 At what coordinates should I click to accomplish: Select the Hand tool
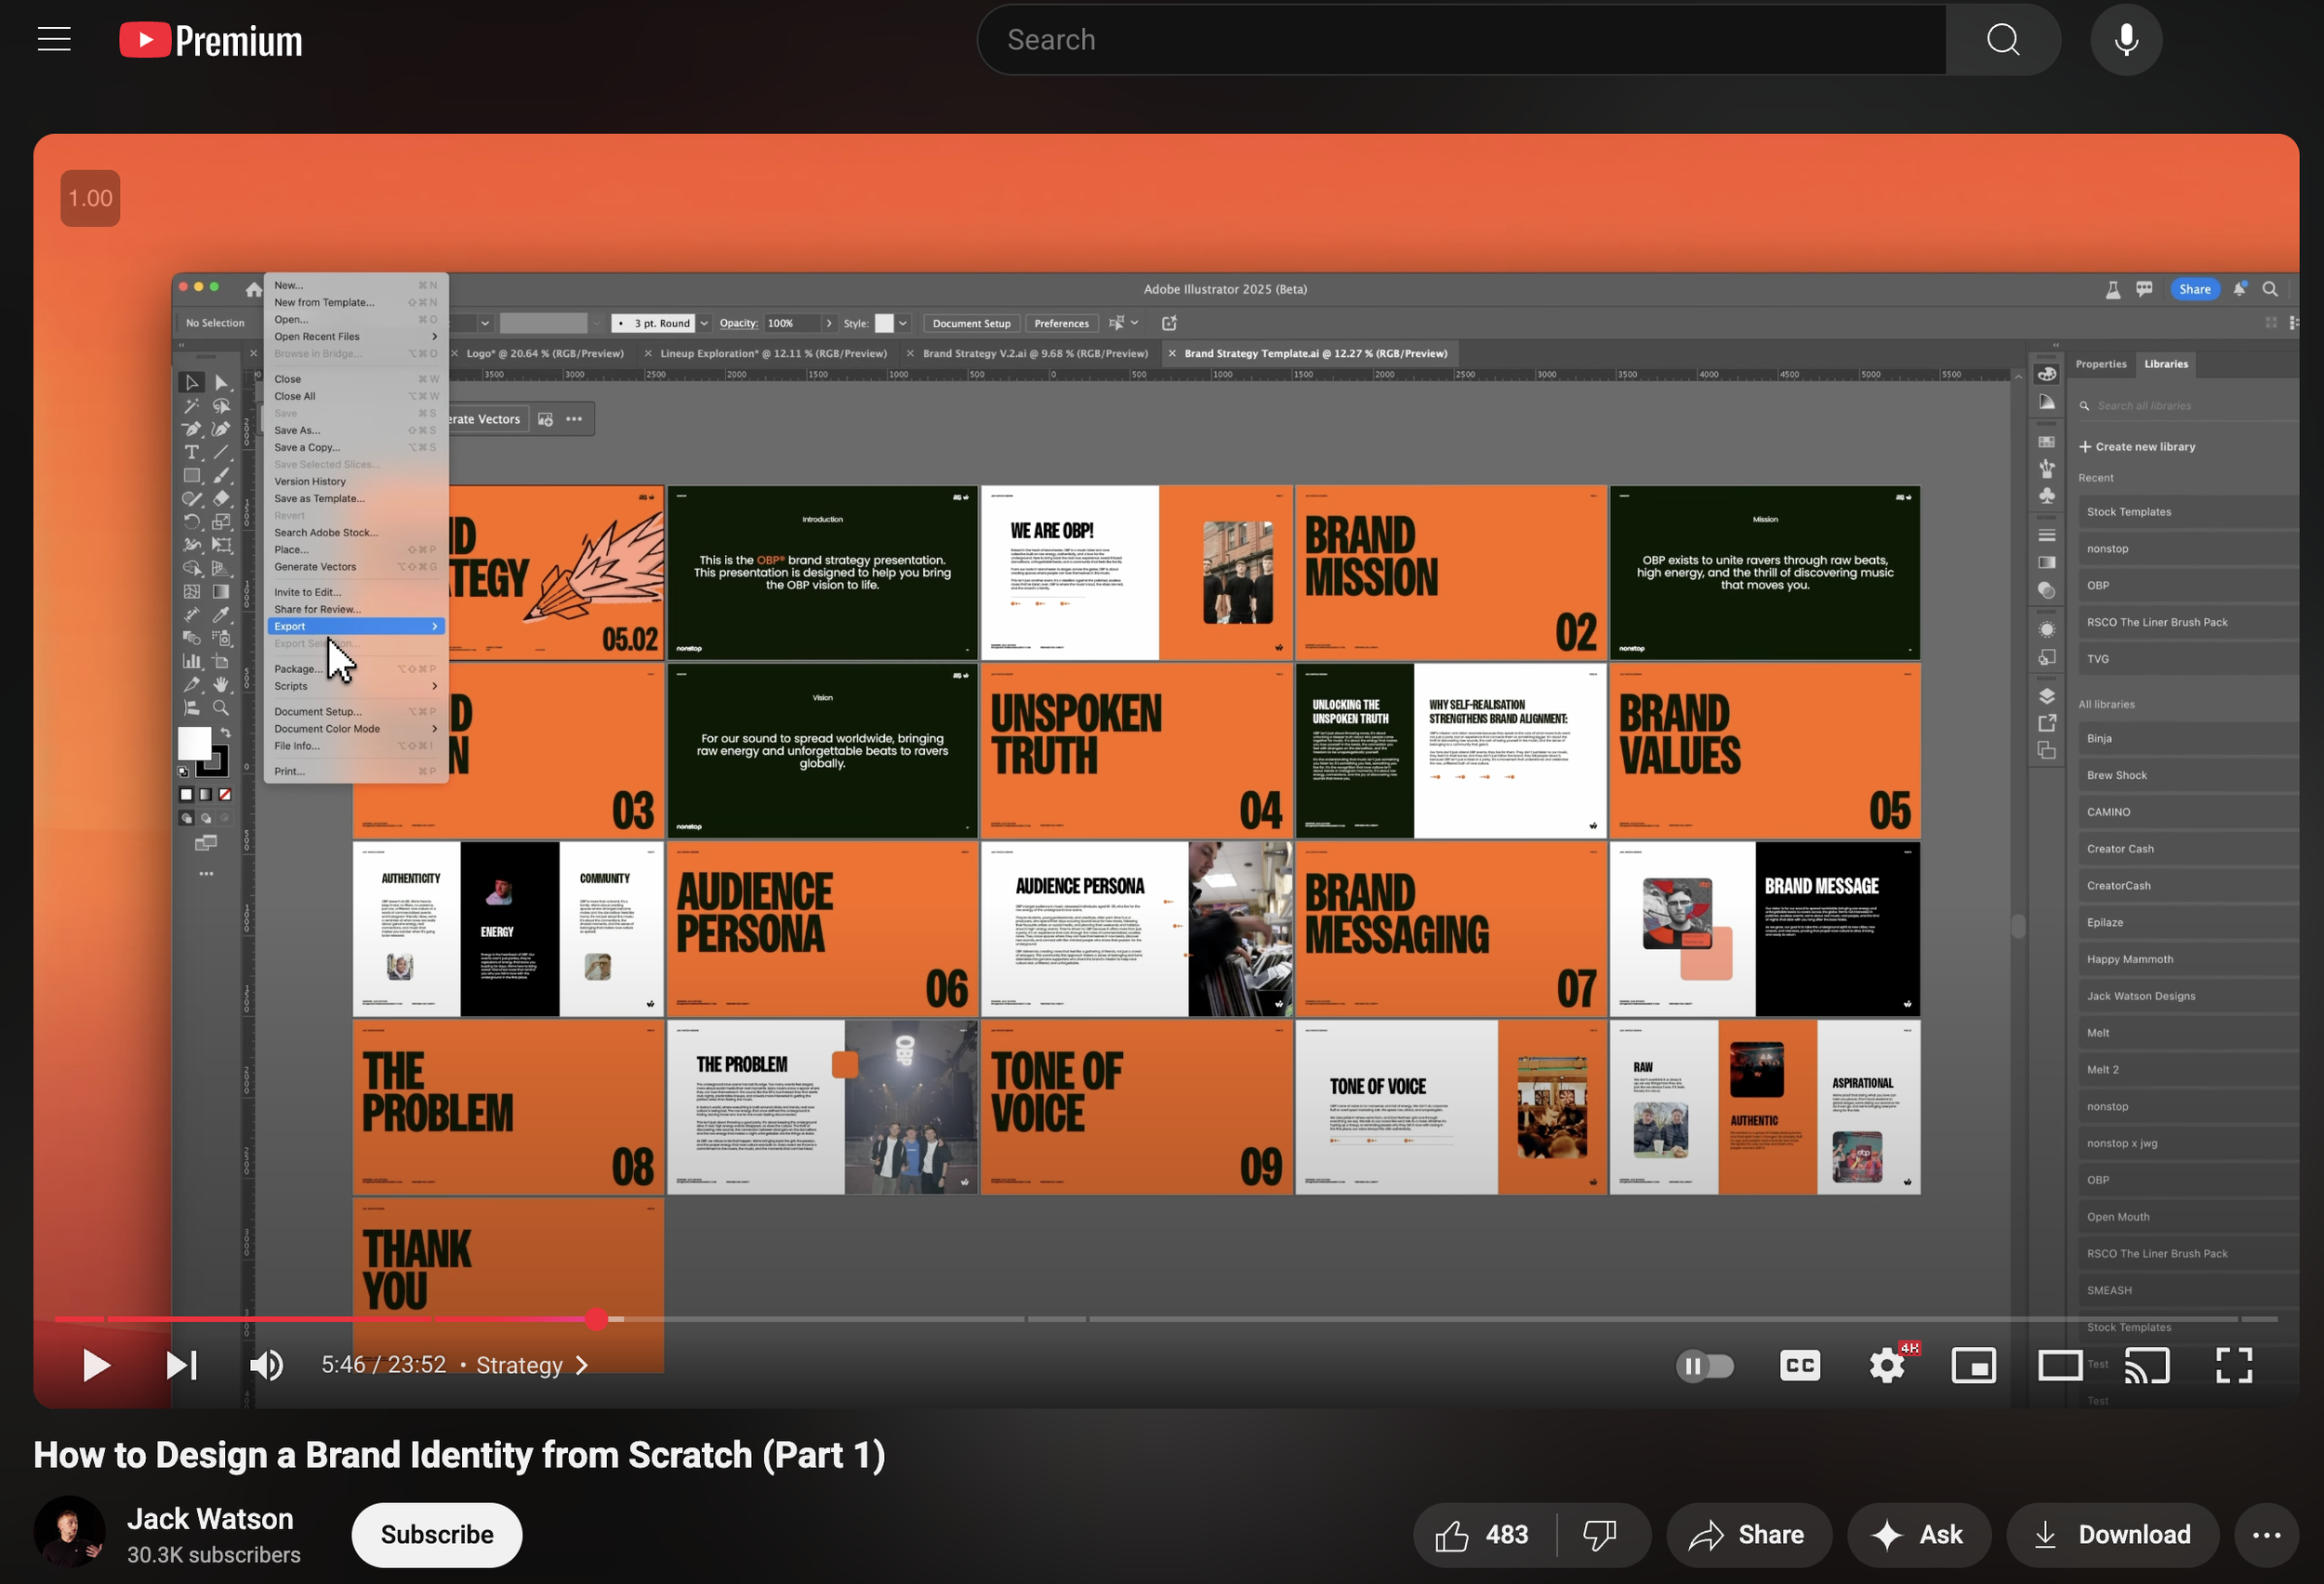coord(221,685)
